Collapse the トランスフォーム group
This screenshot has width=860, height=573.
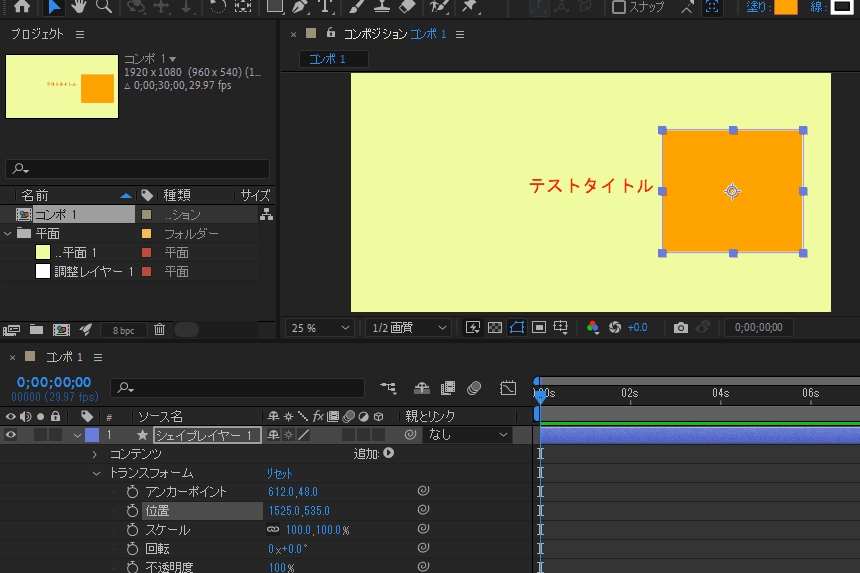coord(97,473)
